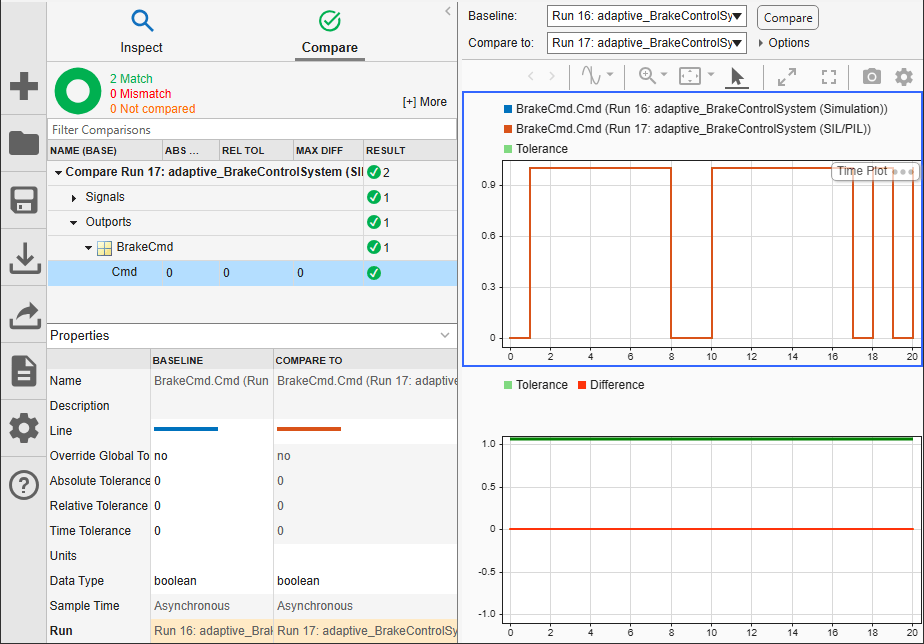Collapse the left panel with the chevron arrow
Image resolution: width=924 pixels, height=644 pixels.
pos(448,11)
